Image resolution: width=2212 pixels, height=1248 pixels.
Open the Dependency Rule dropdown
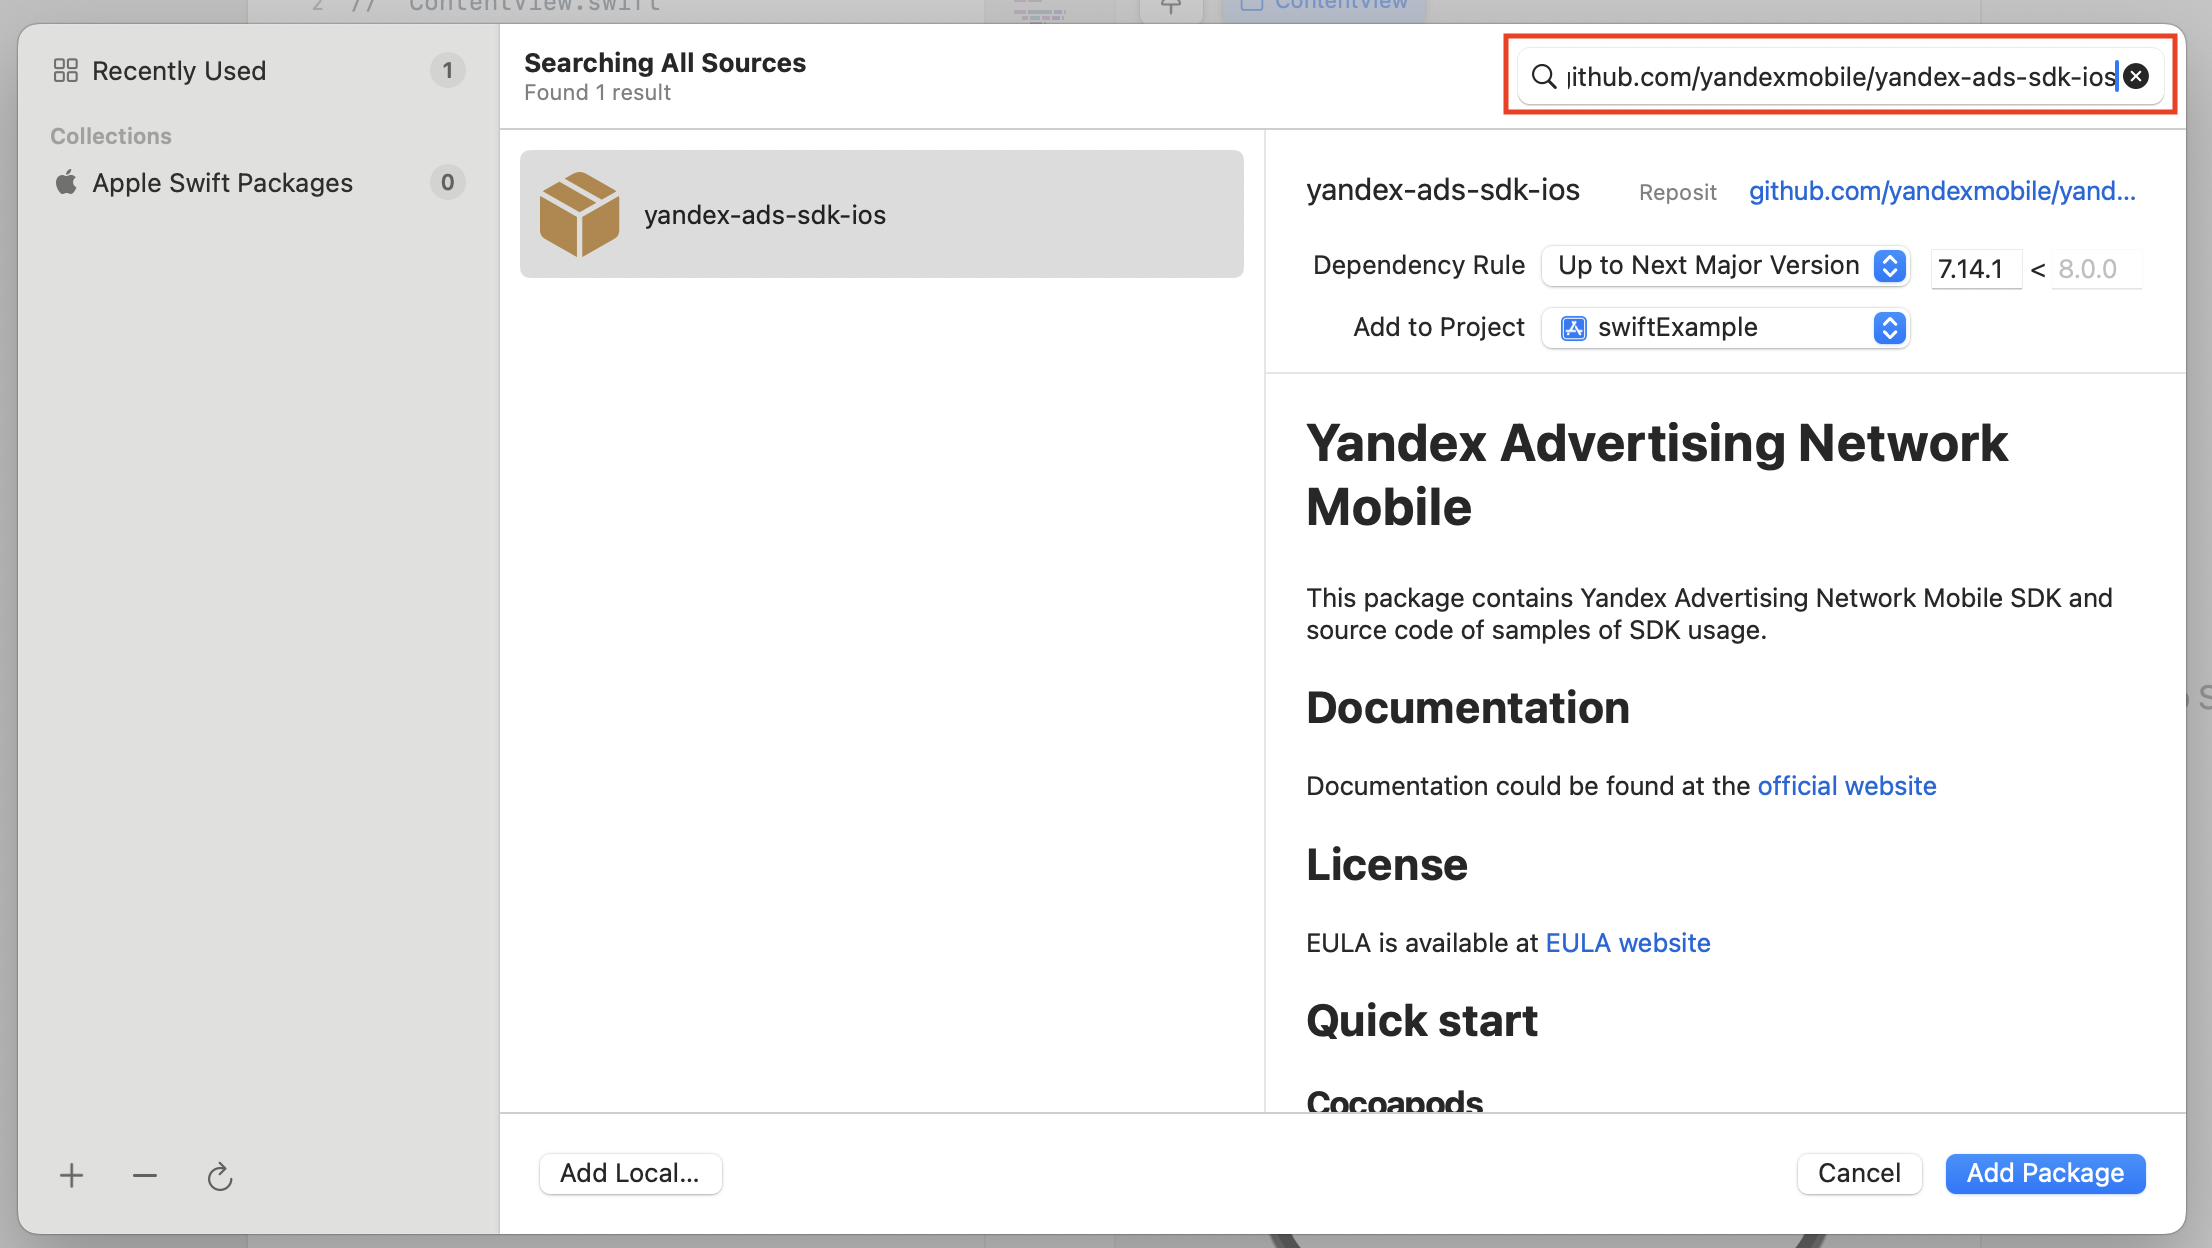click(x=1725, y=266)
